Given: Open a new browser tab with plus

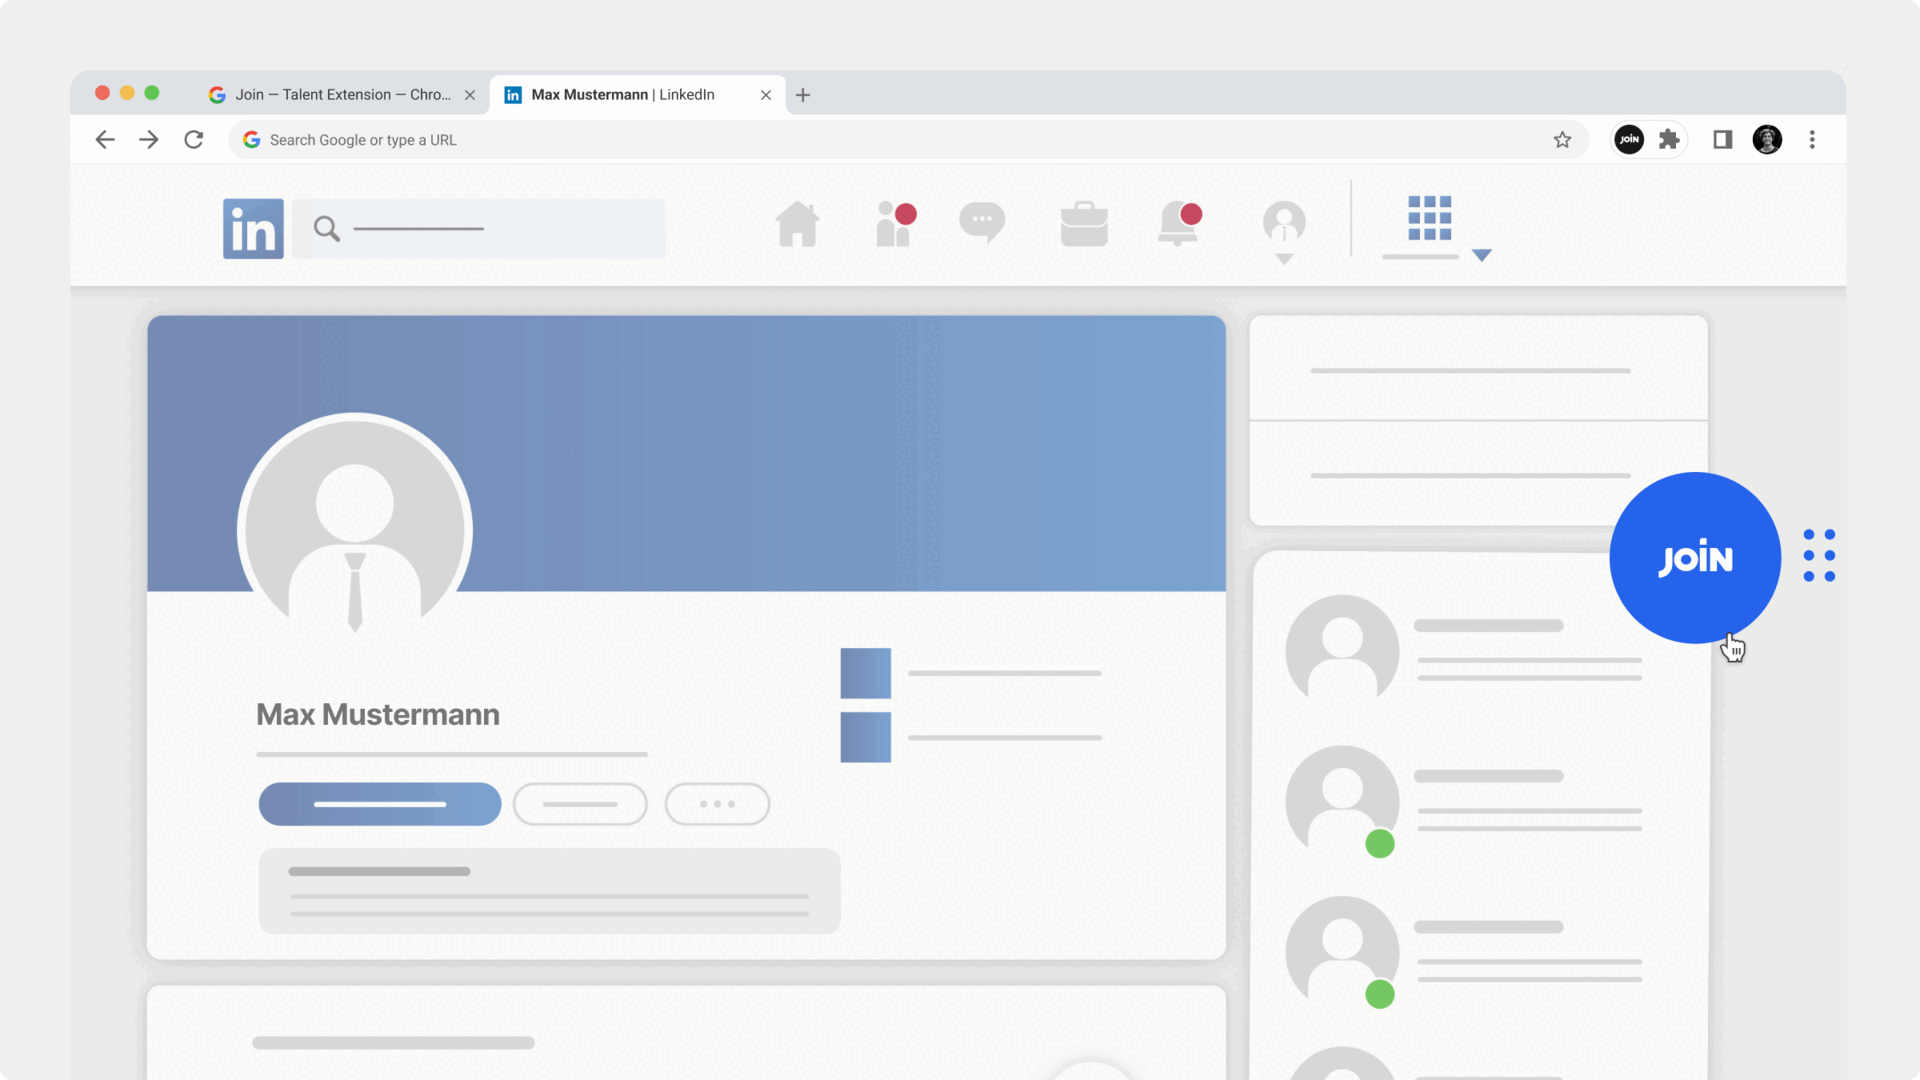Looking at the screenshot, I should (x=803, y=95).
